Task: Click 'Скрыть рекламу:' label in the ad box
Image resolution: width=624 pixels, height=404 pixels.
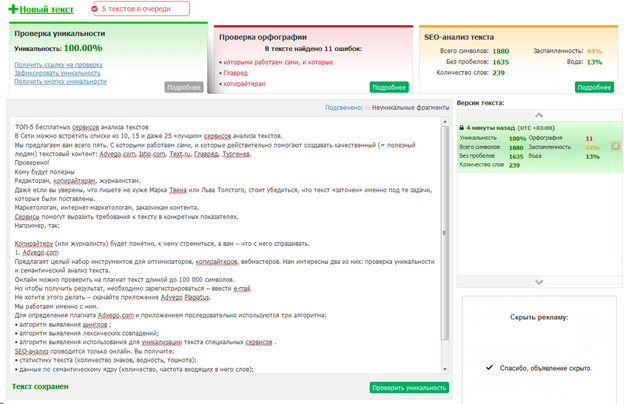Action: pos(539,317)
